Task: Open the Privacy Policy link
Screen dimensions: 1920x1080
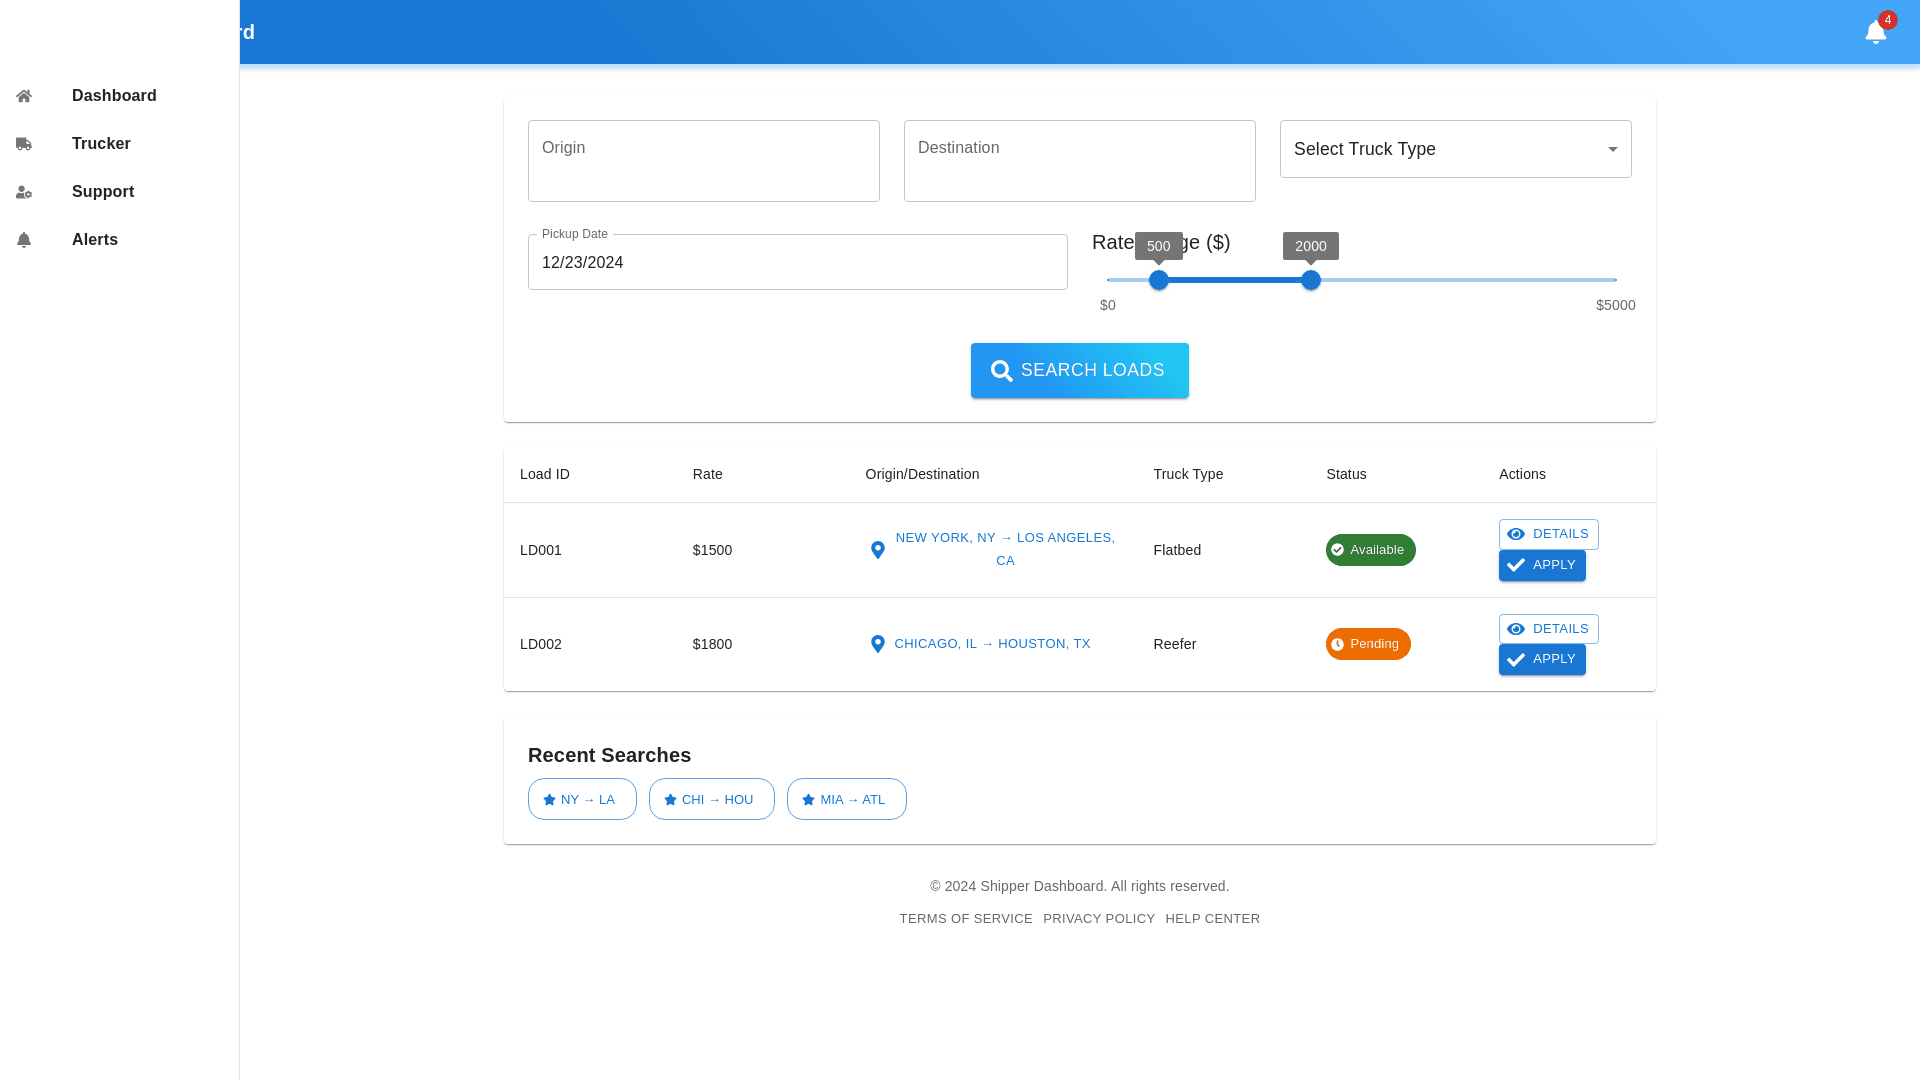Action: [1098, 919]
